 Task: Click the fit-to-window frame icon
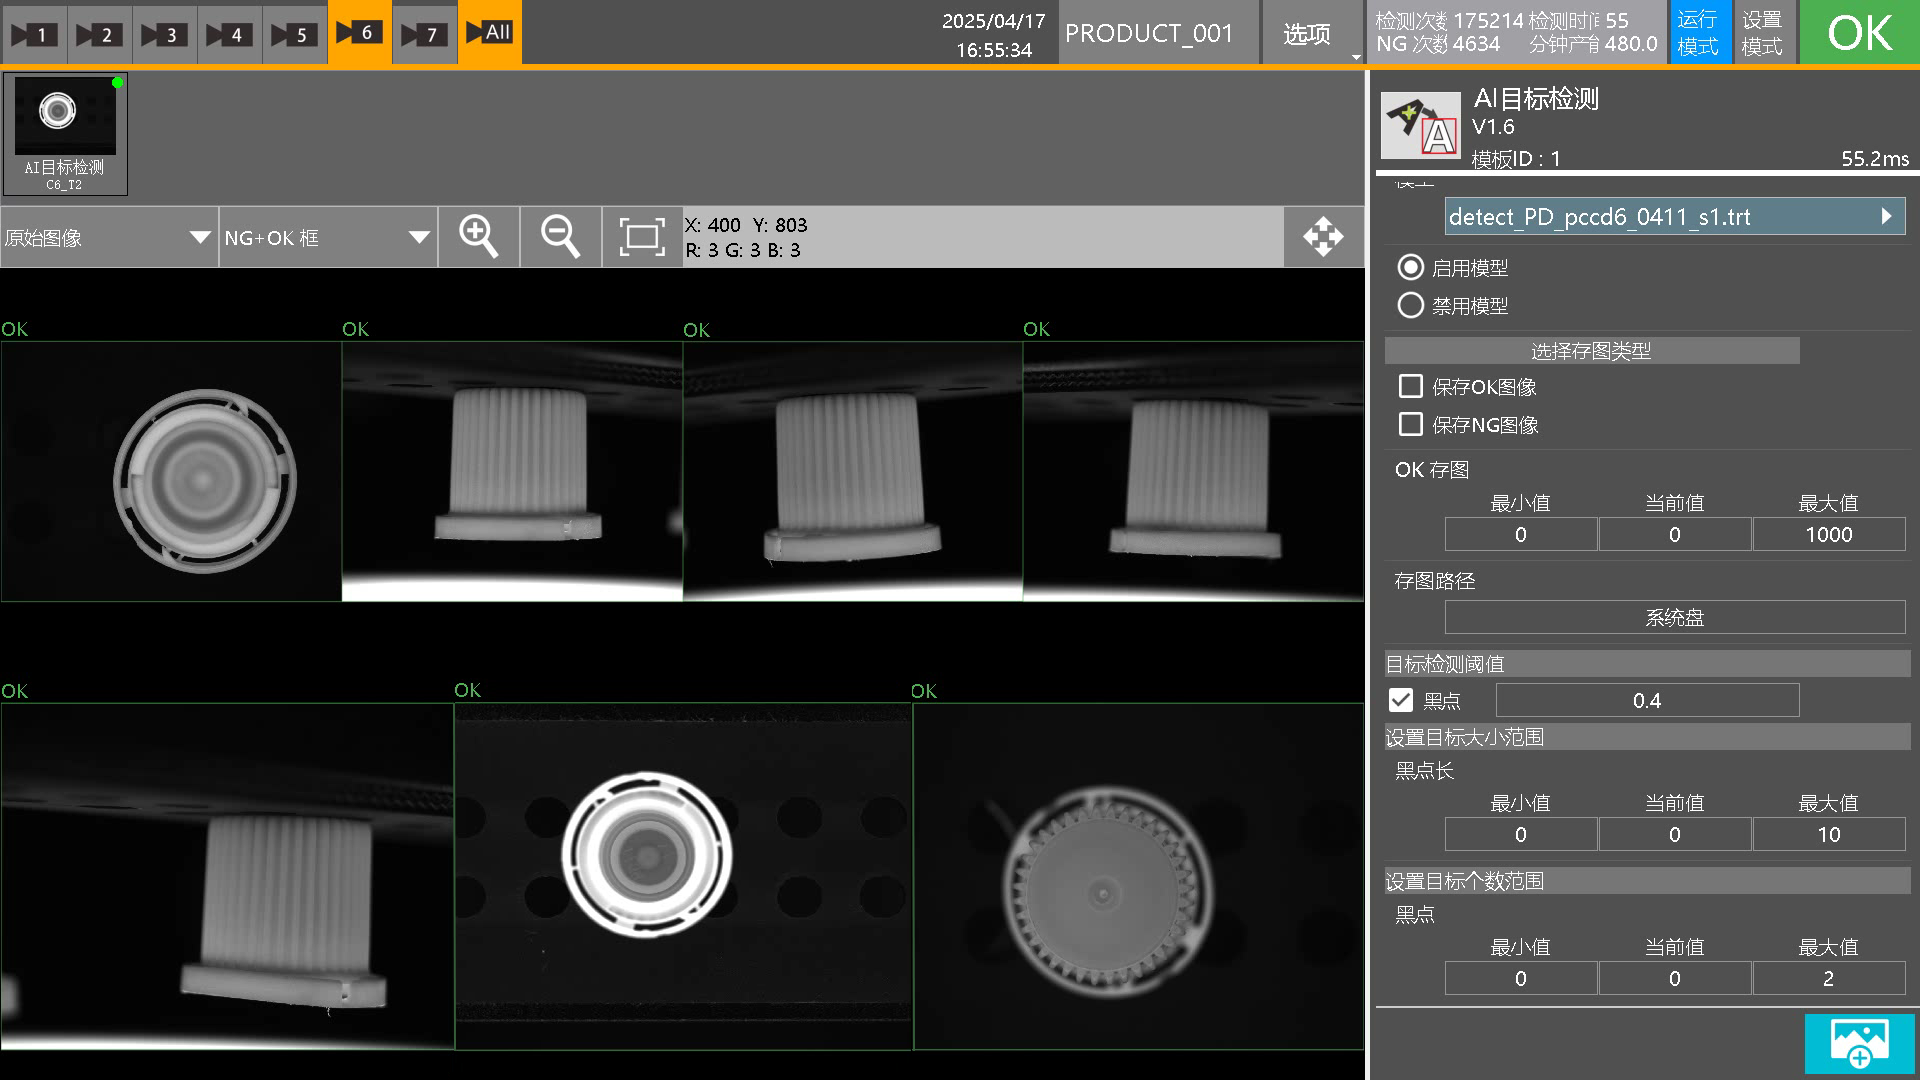pyautogui.click(x=642, y=237)
